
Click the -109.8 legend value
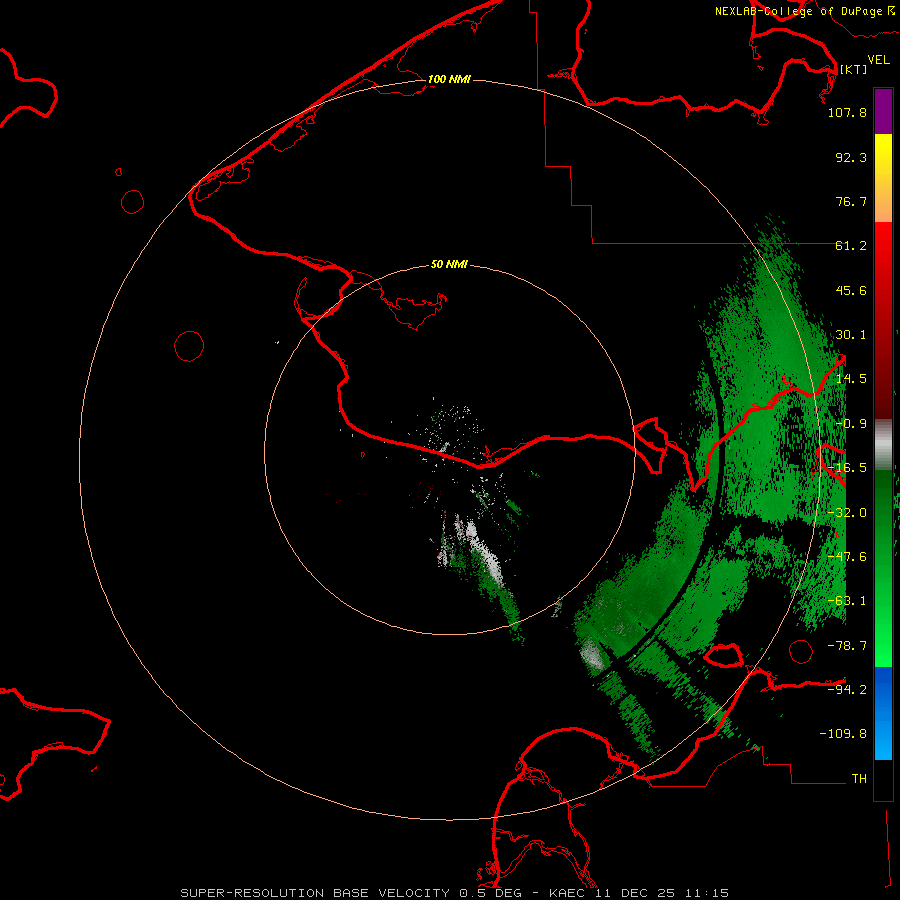(x=843, y=734)
